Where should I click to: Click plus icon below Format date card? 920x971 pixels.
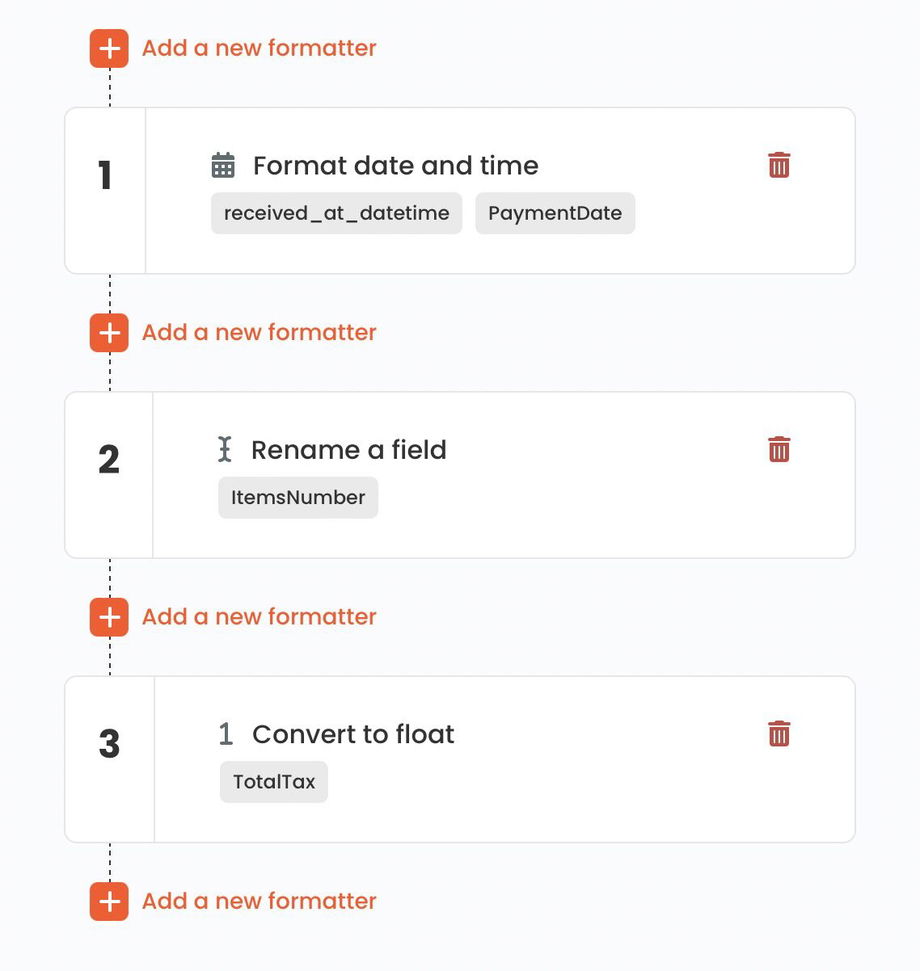tap(109, 333)
